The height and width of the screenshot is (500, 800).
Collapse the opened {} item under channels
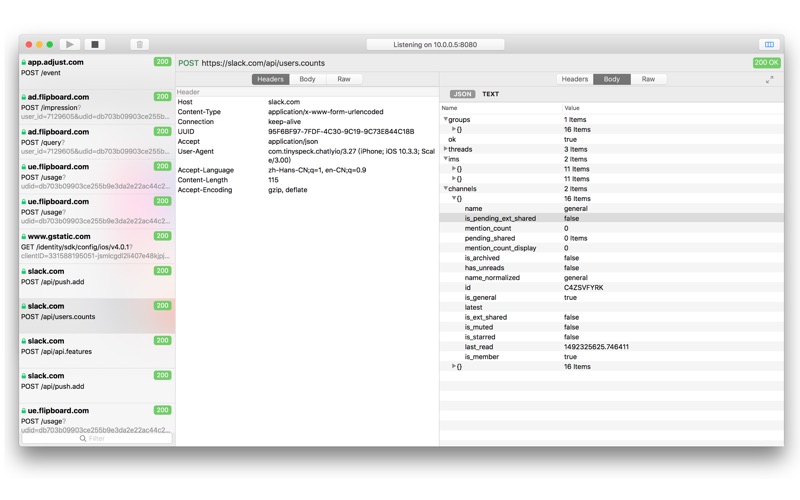pos(454,198)
